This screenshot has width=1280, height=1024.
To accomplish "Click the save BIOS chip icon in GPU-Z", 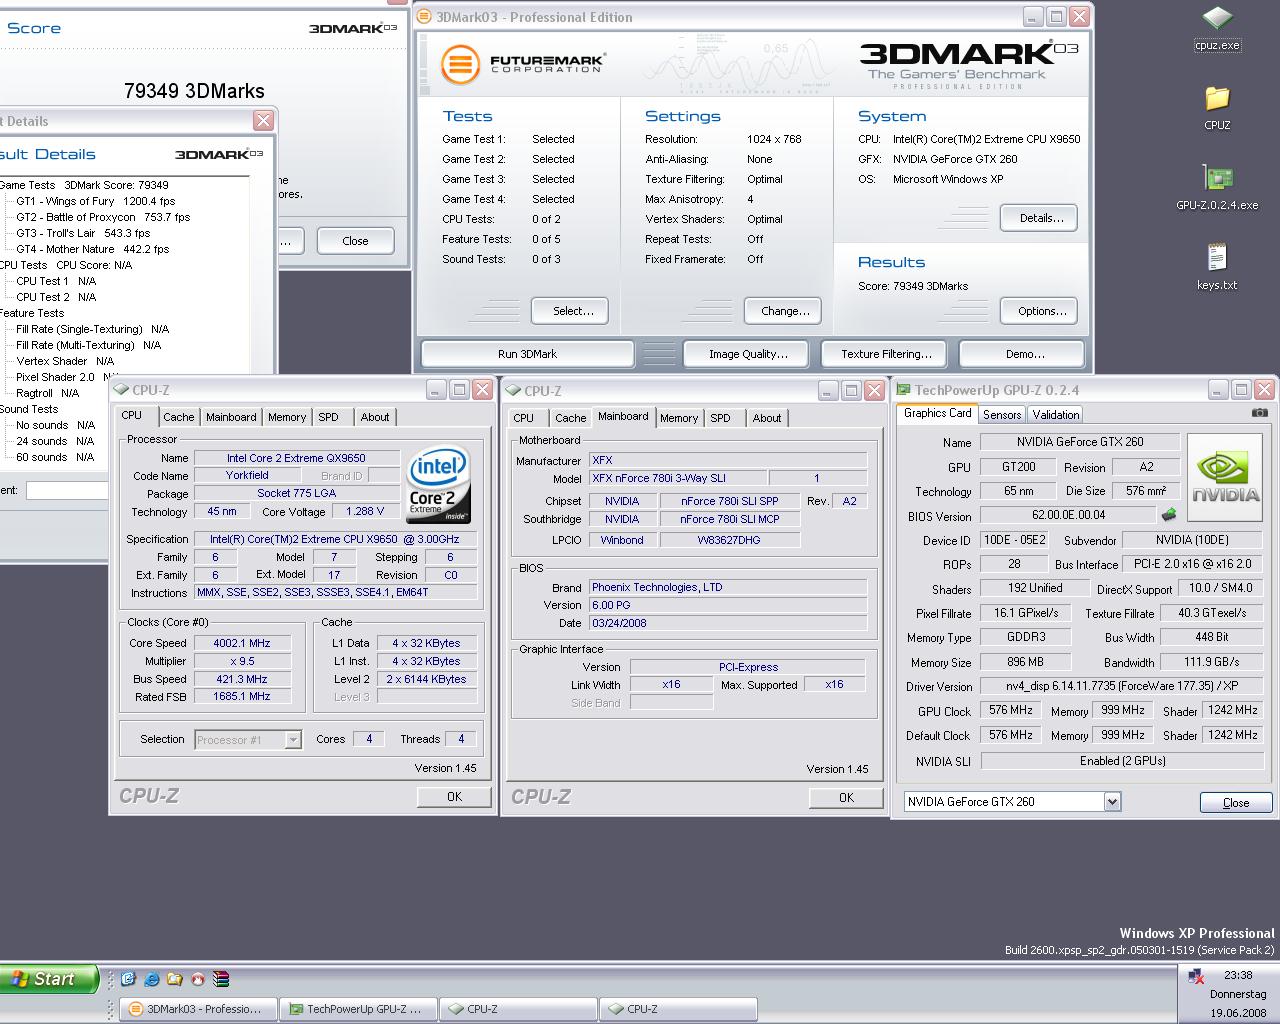I will (1168, 515).
